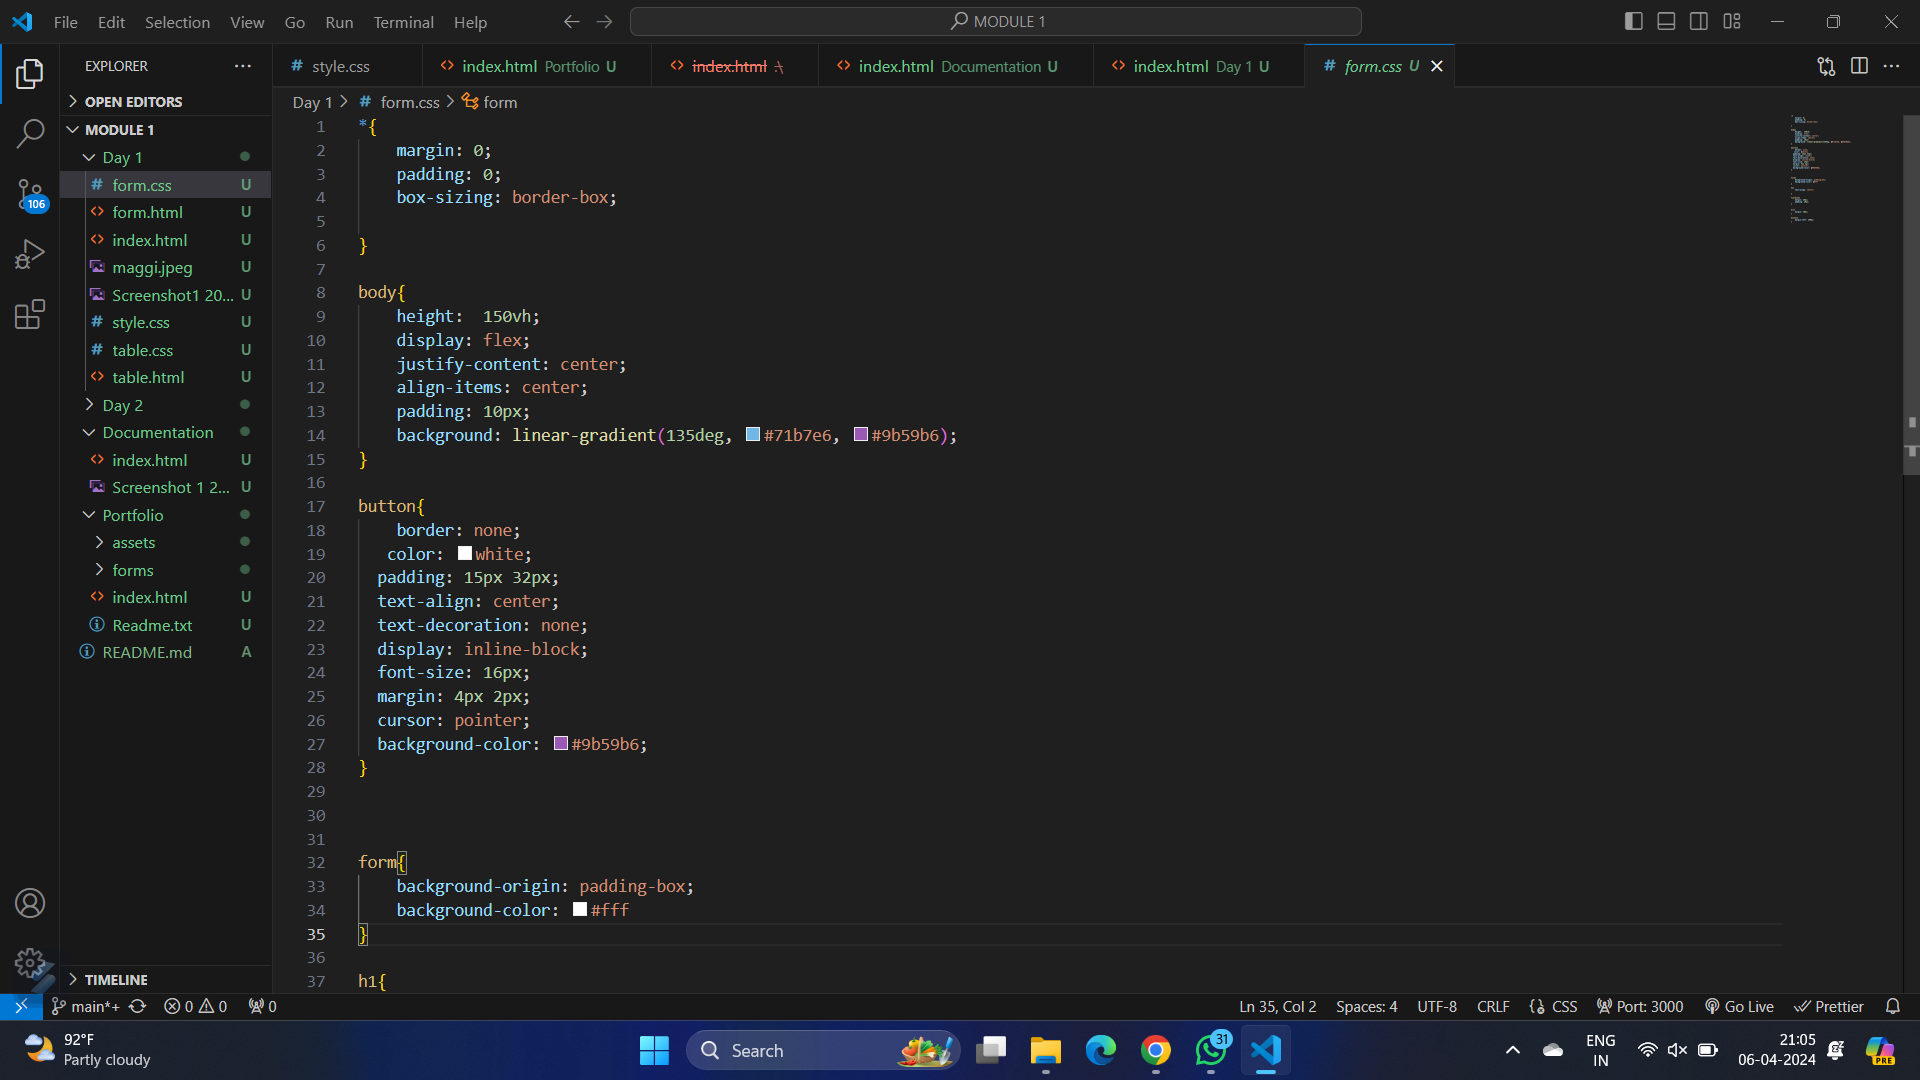Image resolution: width=1920 pixels, height=1080 pixels.
Task: Toggle the bottom Panel visibility
Action: point(1666,21)
